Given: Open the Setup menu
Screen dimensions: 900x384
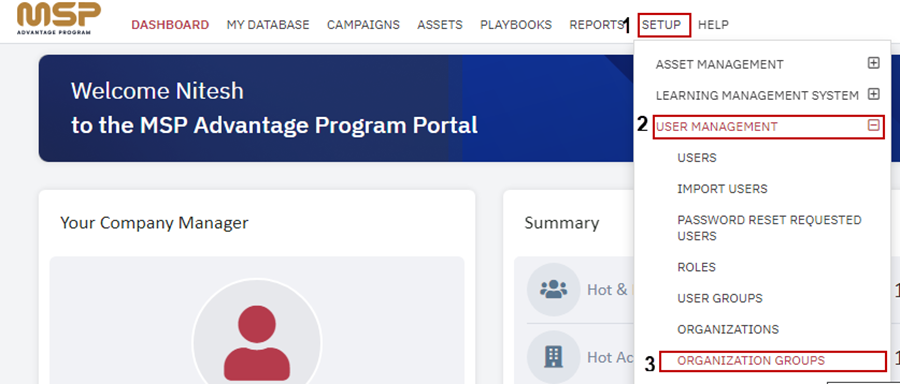Looking at the screenshot, I should tap(661, 25).
